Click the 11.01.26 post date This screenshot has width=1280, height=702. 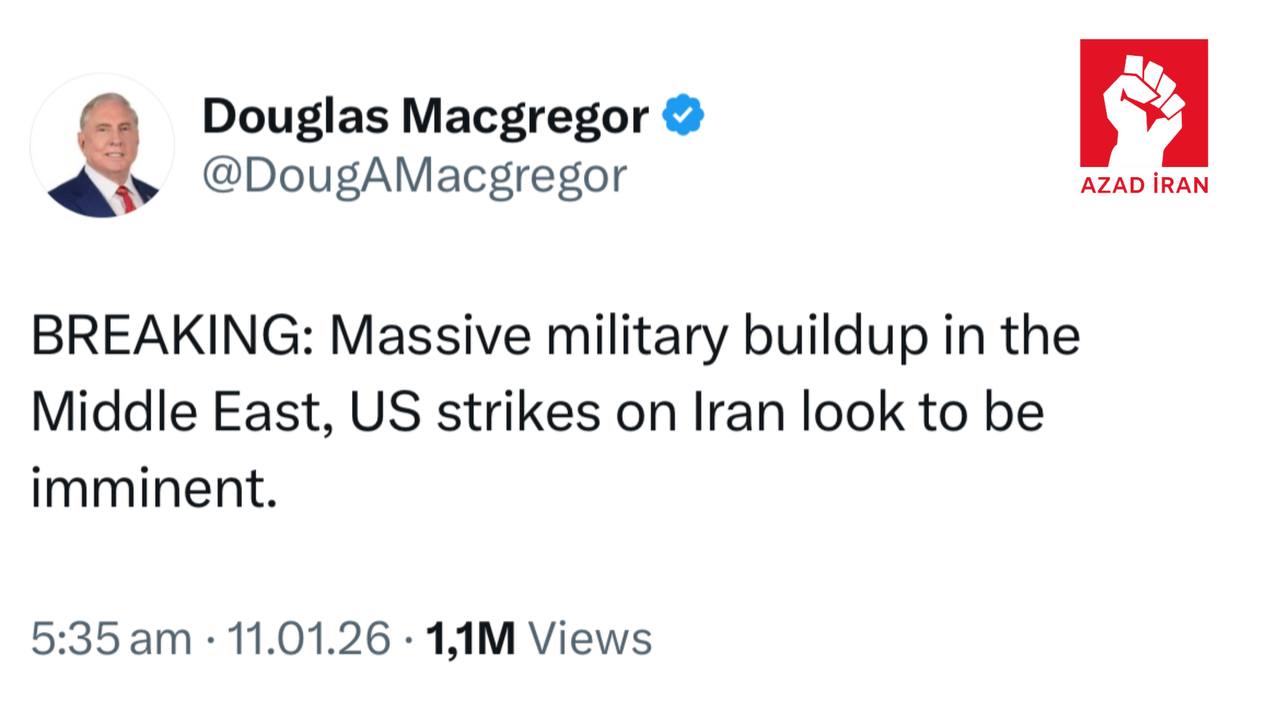(x=309, y=638)
